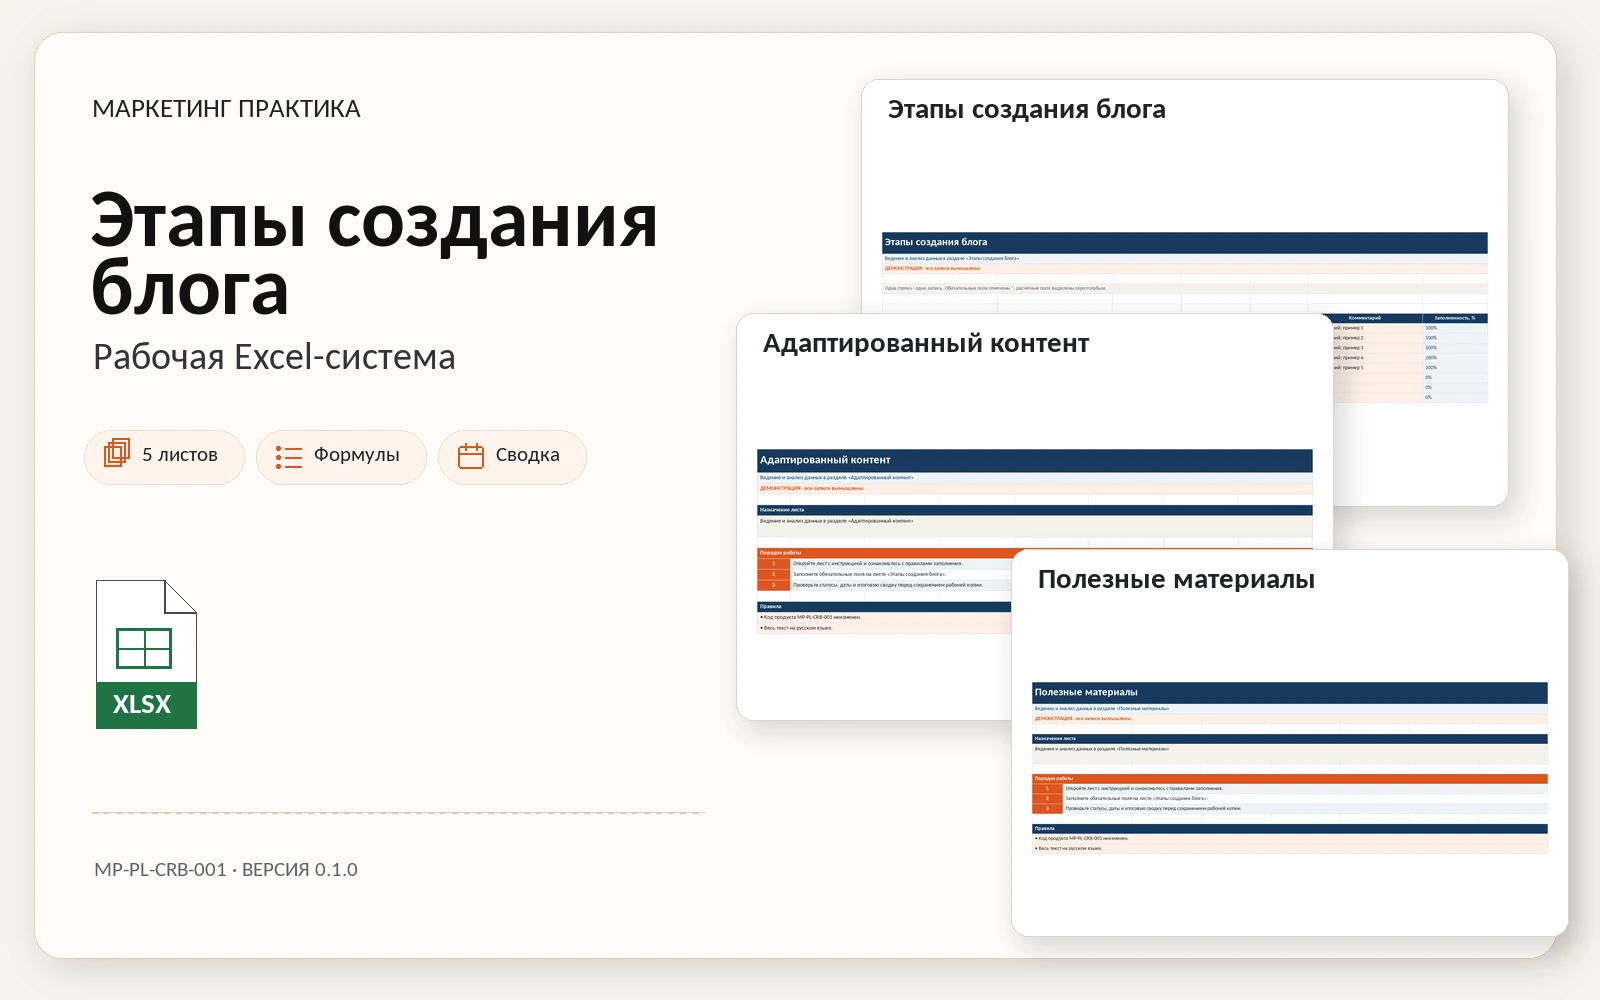
Task: Click the 'Правила' bar in Адаптированный контент card
Action: tap(885, 606)
